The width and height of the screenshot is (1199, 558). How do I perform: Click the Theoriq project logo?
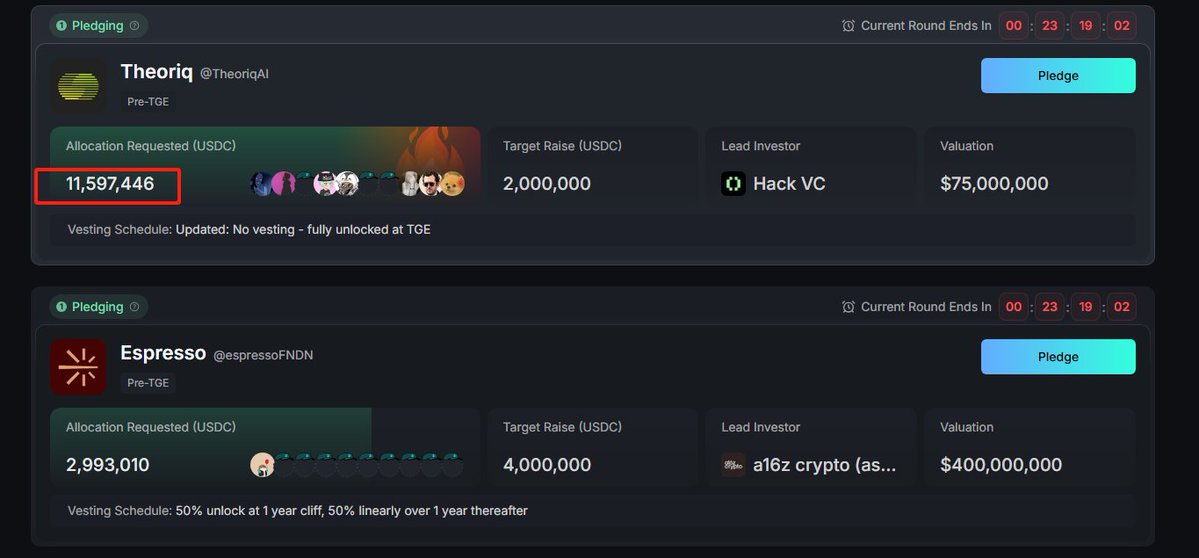pyautogui.click(x=79, y=86)
